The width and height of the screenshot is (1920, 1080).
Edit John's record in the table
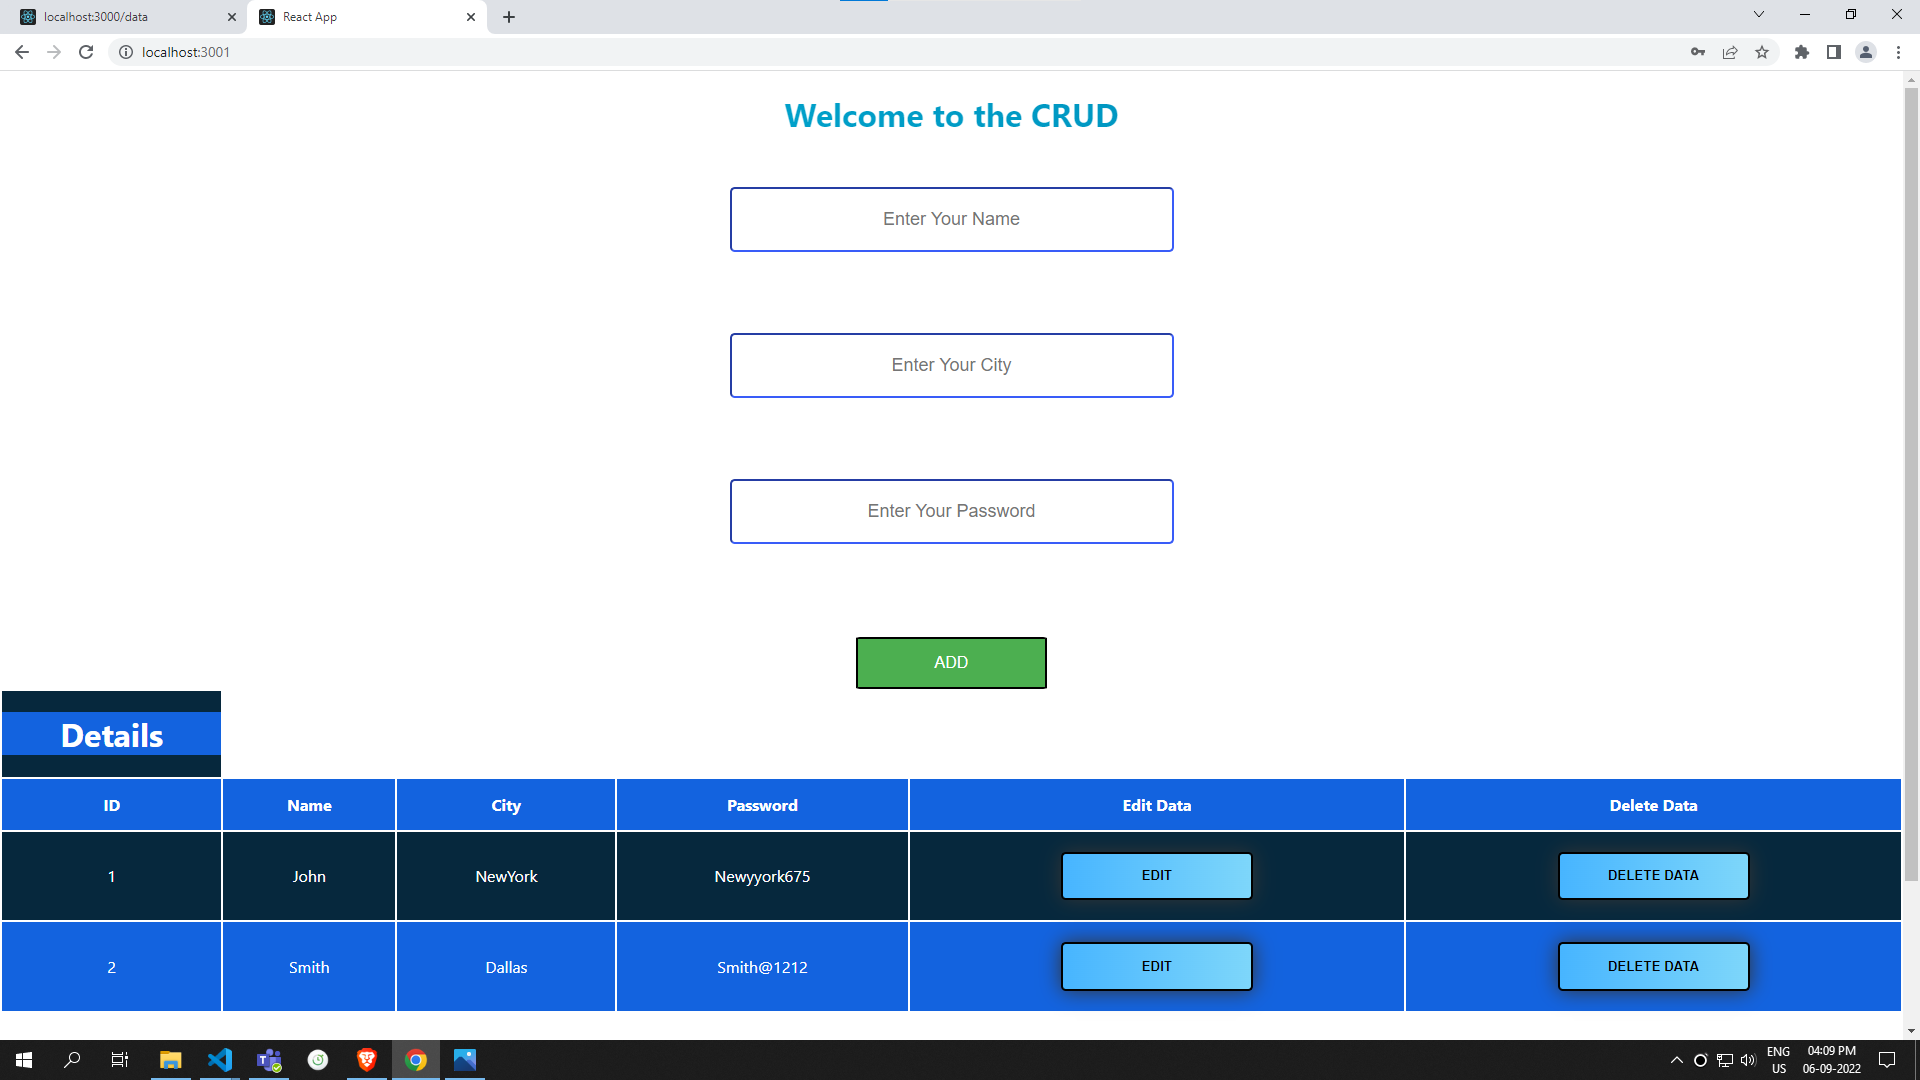1156,875
